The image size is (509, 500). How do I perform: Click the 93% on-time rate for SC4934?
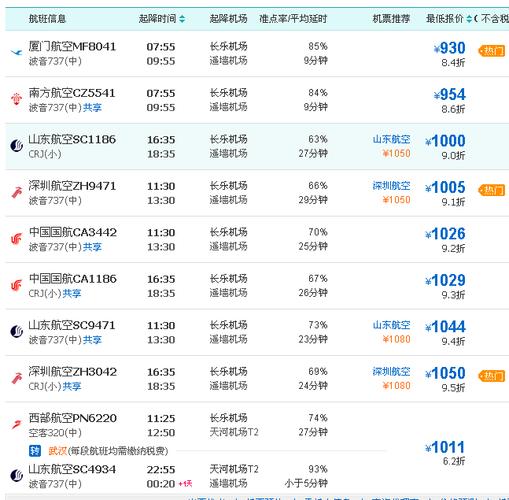pyautogui.click(x=318, y=469)
